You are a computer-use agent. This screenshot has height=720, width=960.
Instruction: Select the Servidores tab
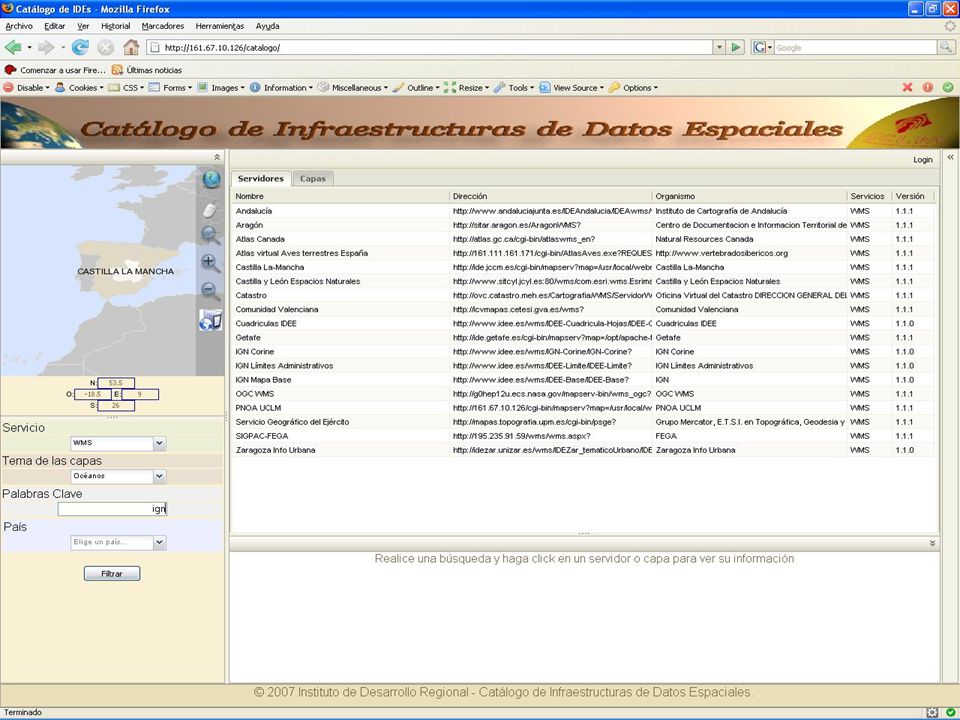[261, 178]
